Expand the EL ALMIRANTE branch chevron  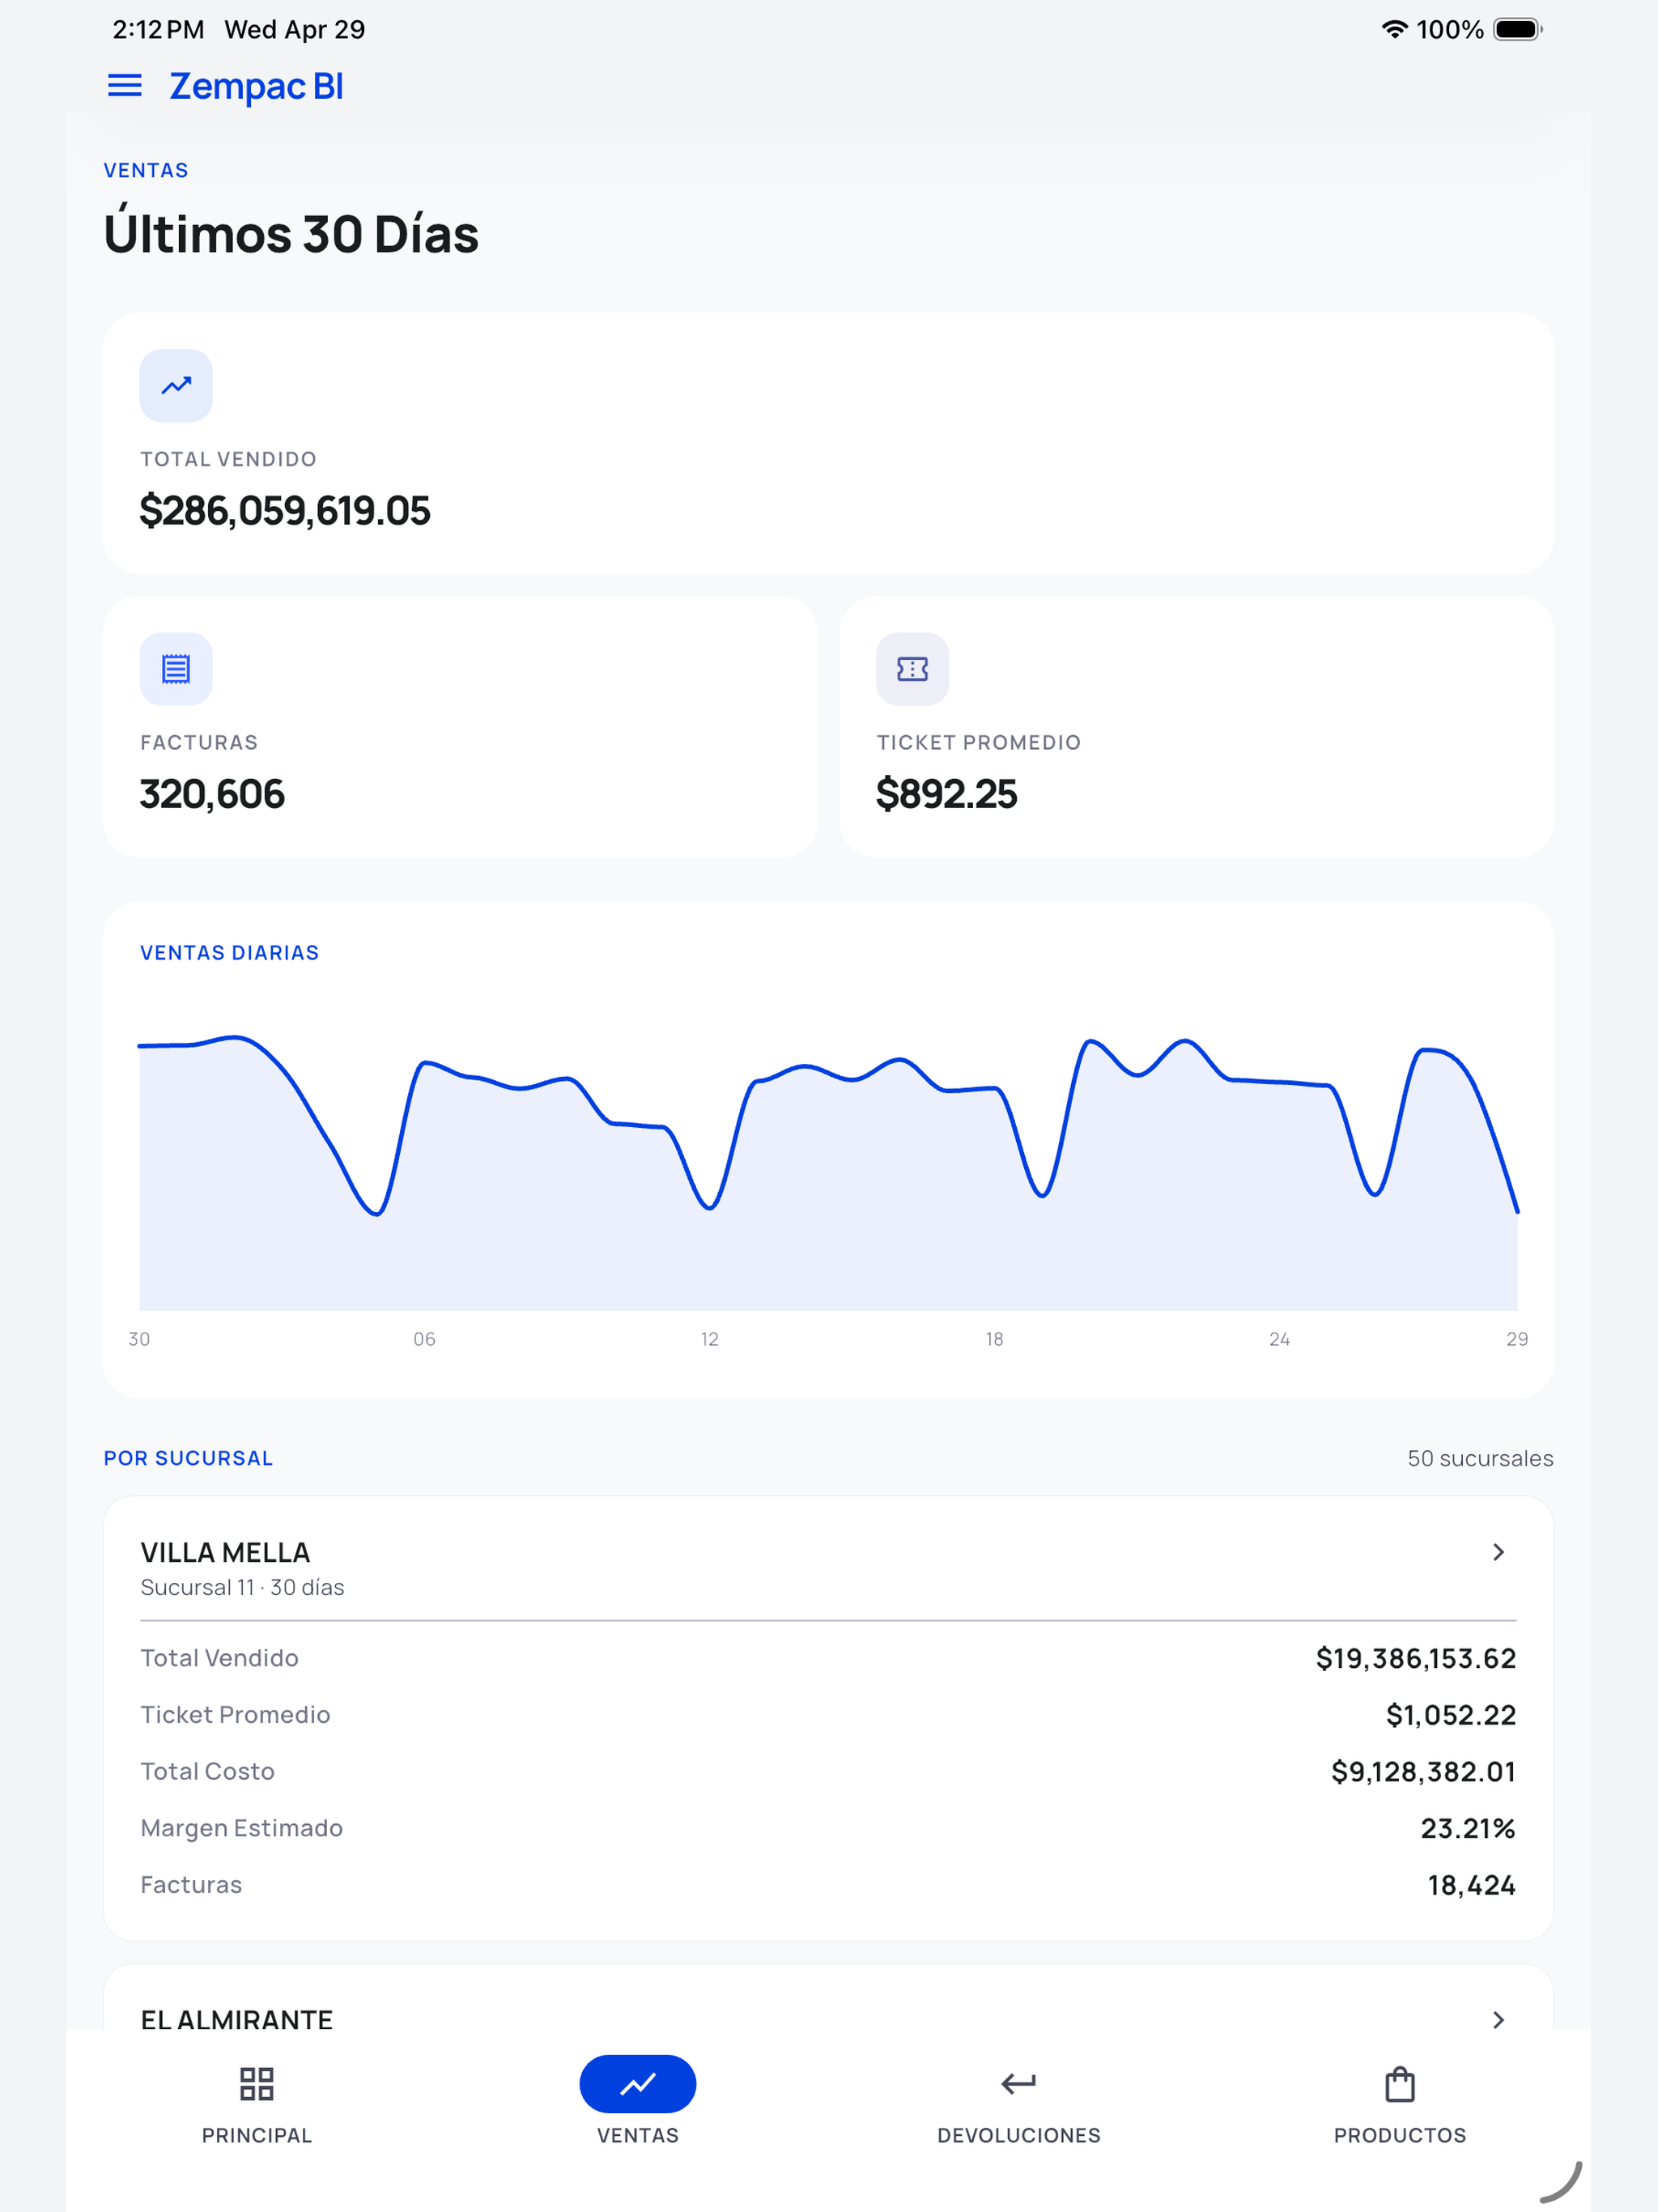[1498, 2020]
